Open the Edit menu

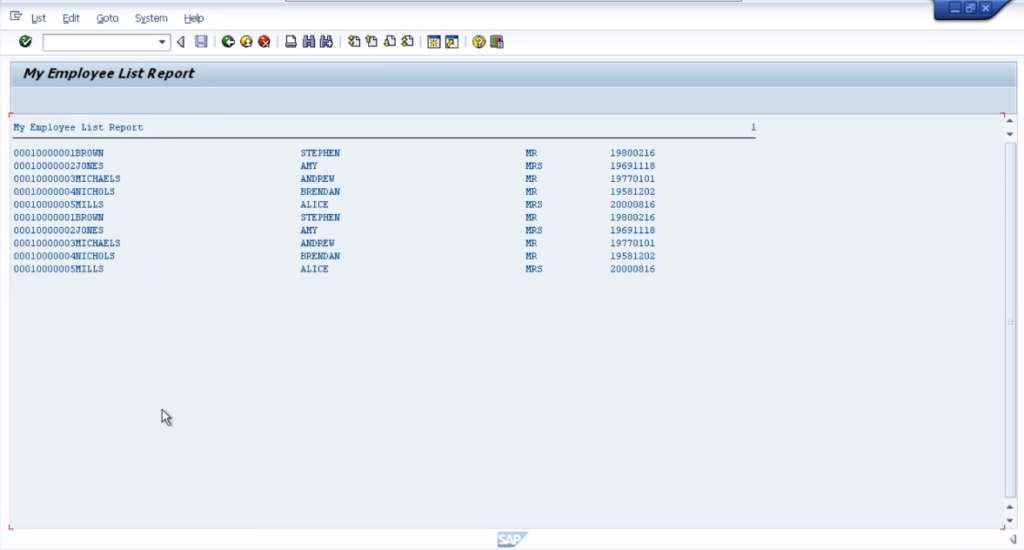click(x=71, y=18)
